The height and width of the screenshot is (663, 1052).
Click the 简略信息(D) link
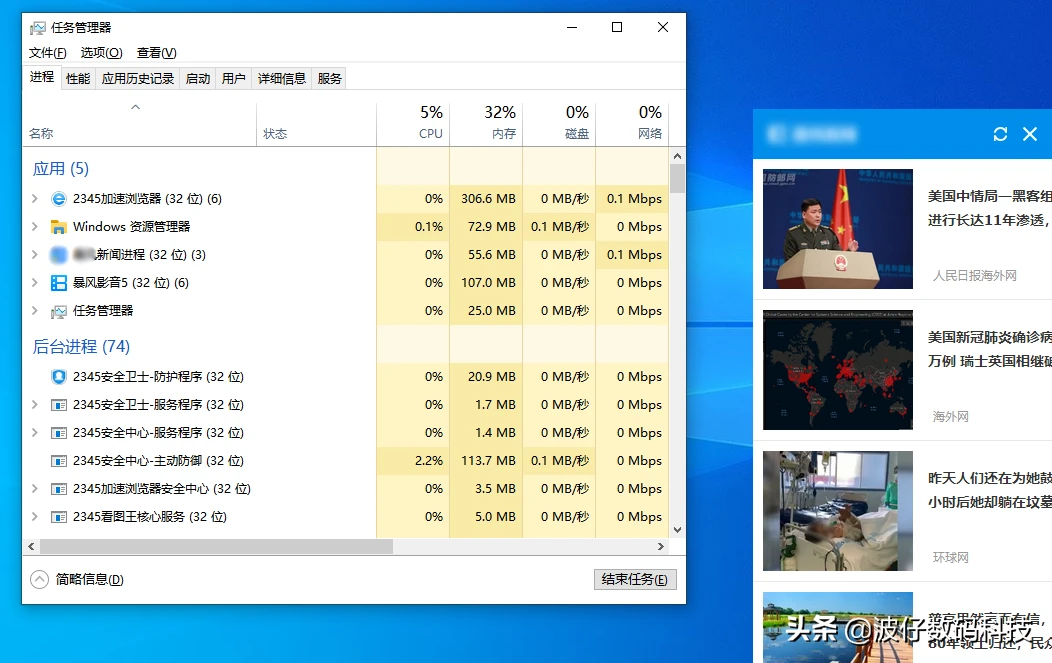tap(90, 579)
